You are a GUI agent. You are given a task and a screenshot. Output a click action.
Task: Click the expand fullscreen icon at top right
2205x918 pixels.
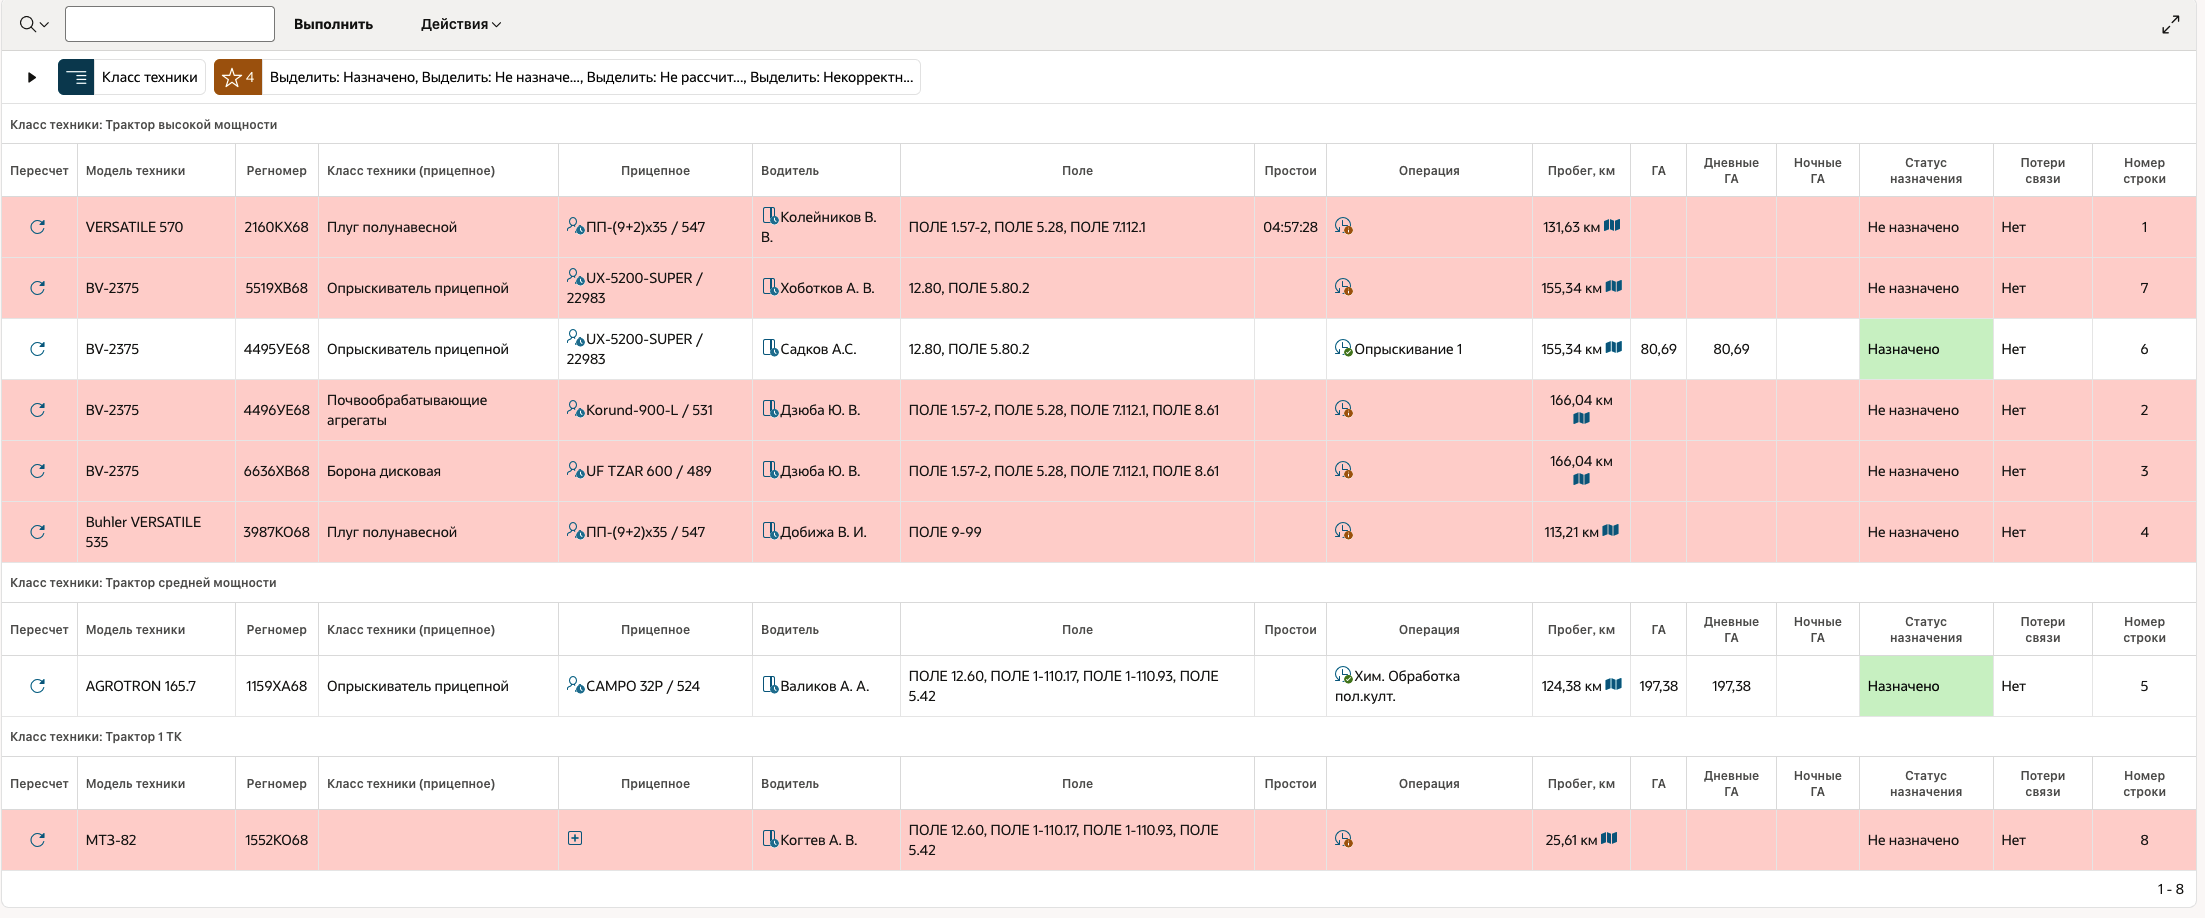2170,25
